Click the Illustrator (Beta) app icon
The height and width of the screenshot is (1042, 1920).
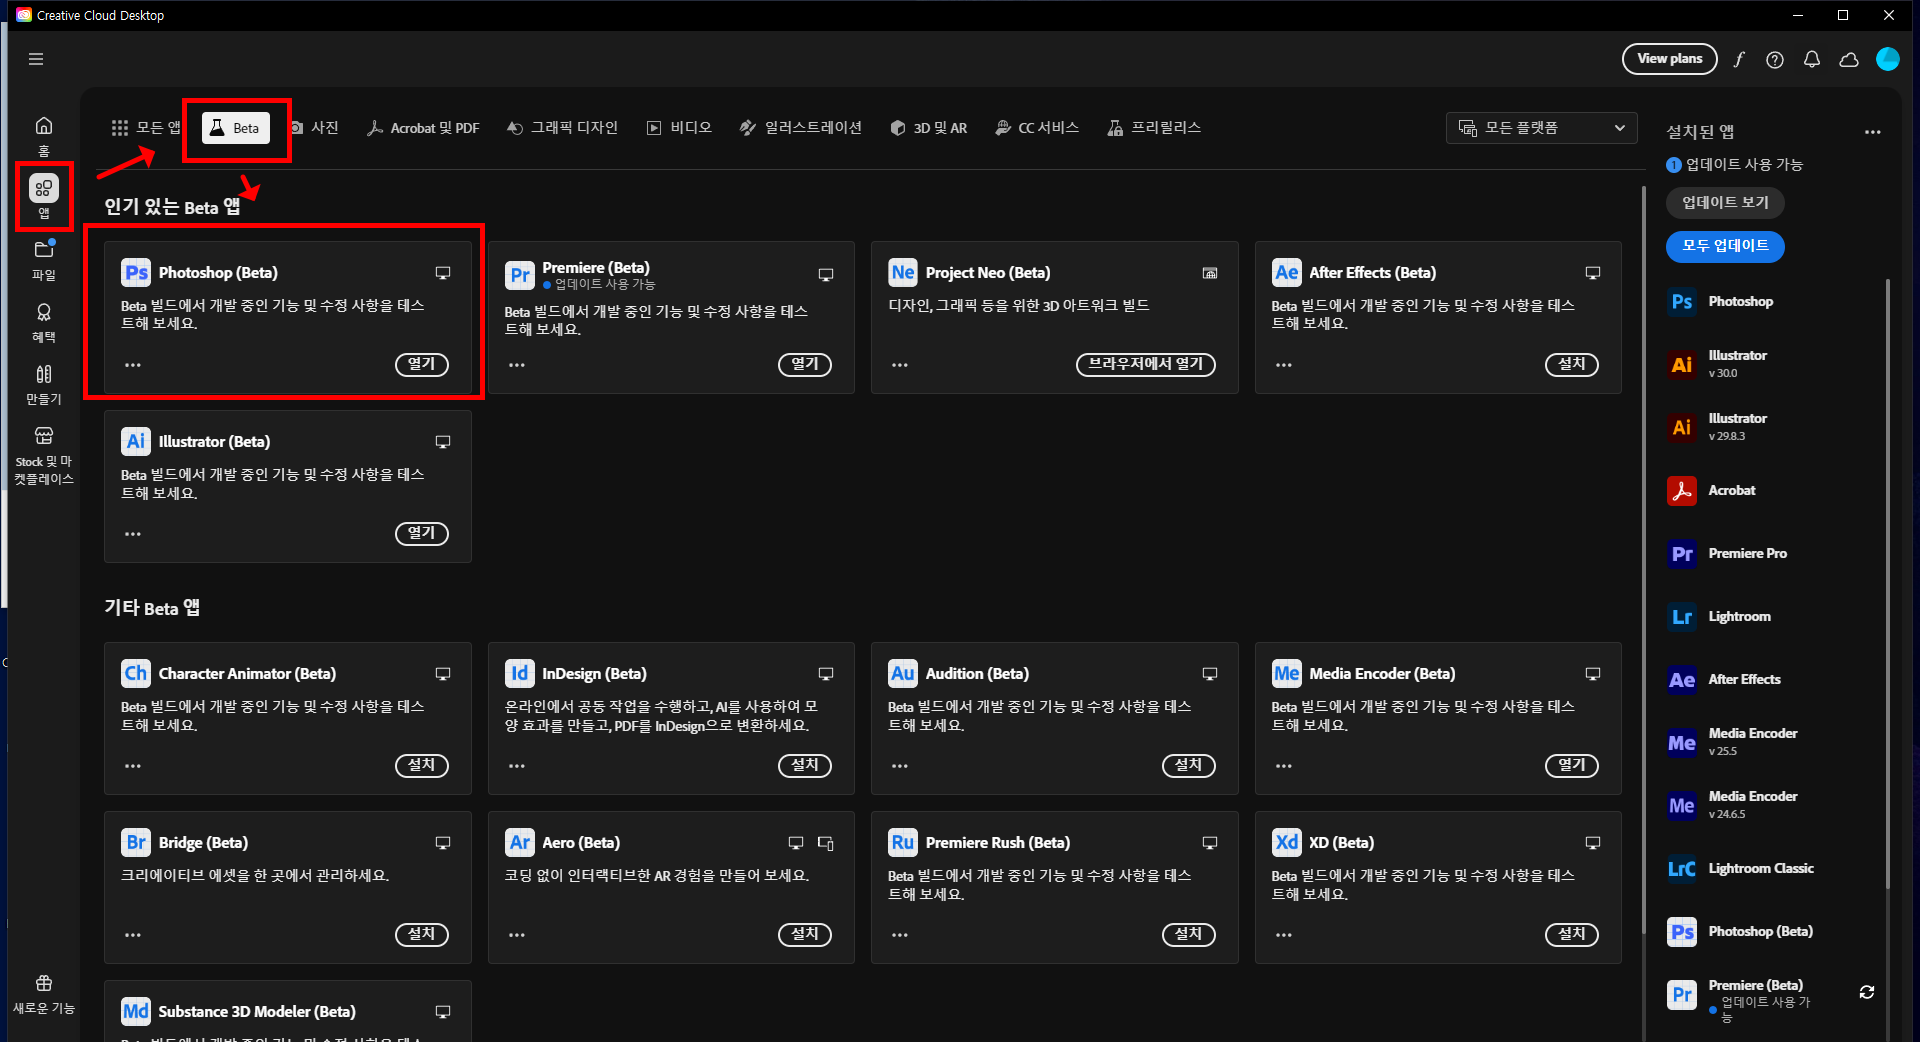136,442
